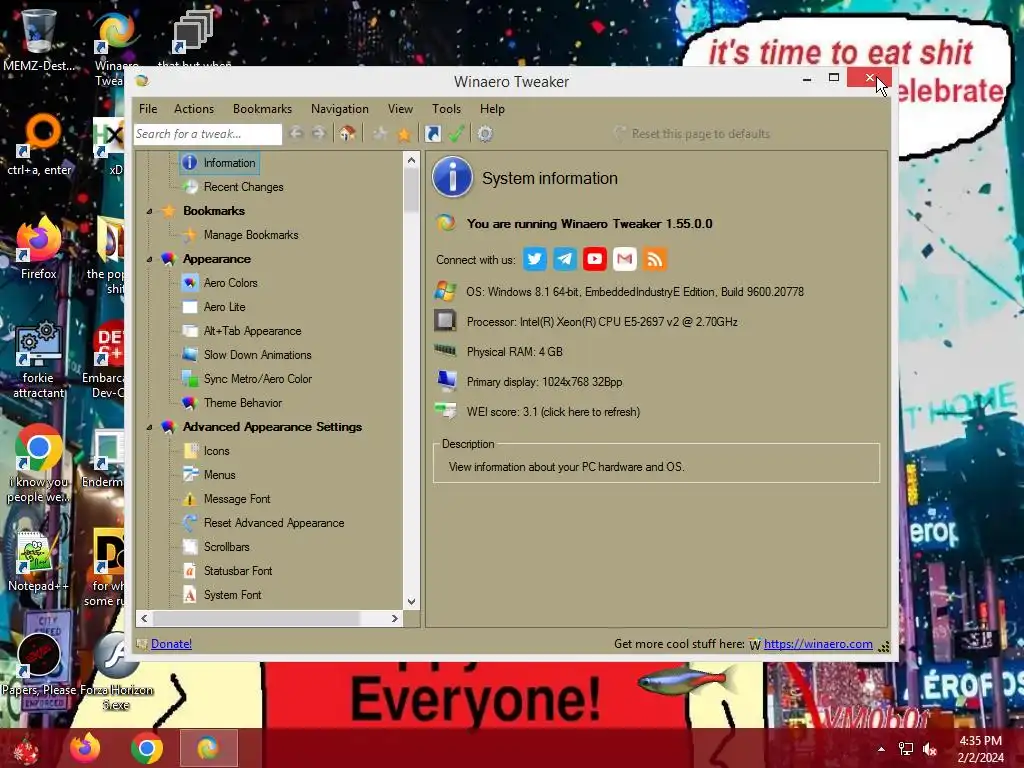Show hidden tray icons arrow
This screenshot has height=768, width=1024.
881,749
